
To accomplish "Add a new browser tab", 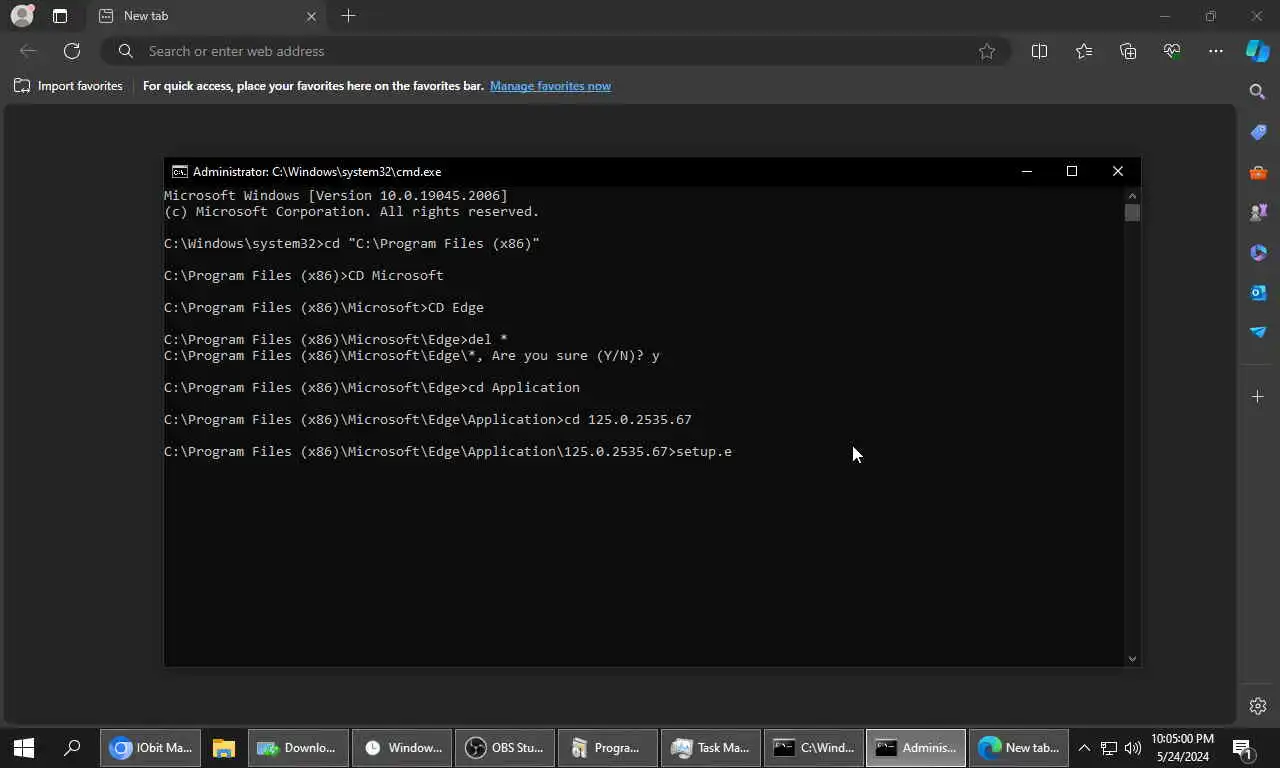I will 348,16.
